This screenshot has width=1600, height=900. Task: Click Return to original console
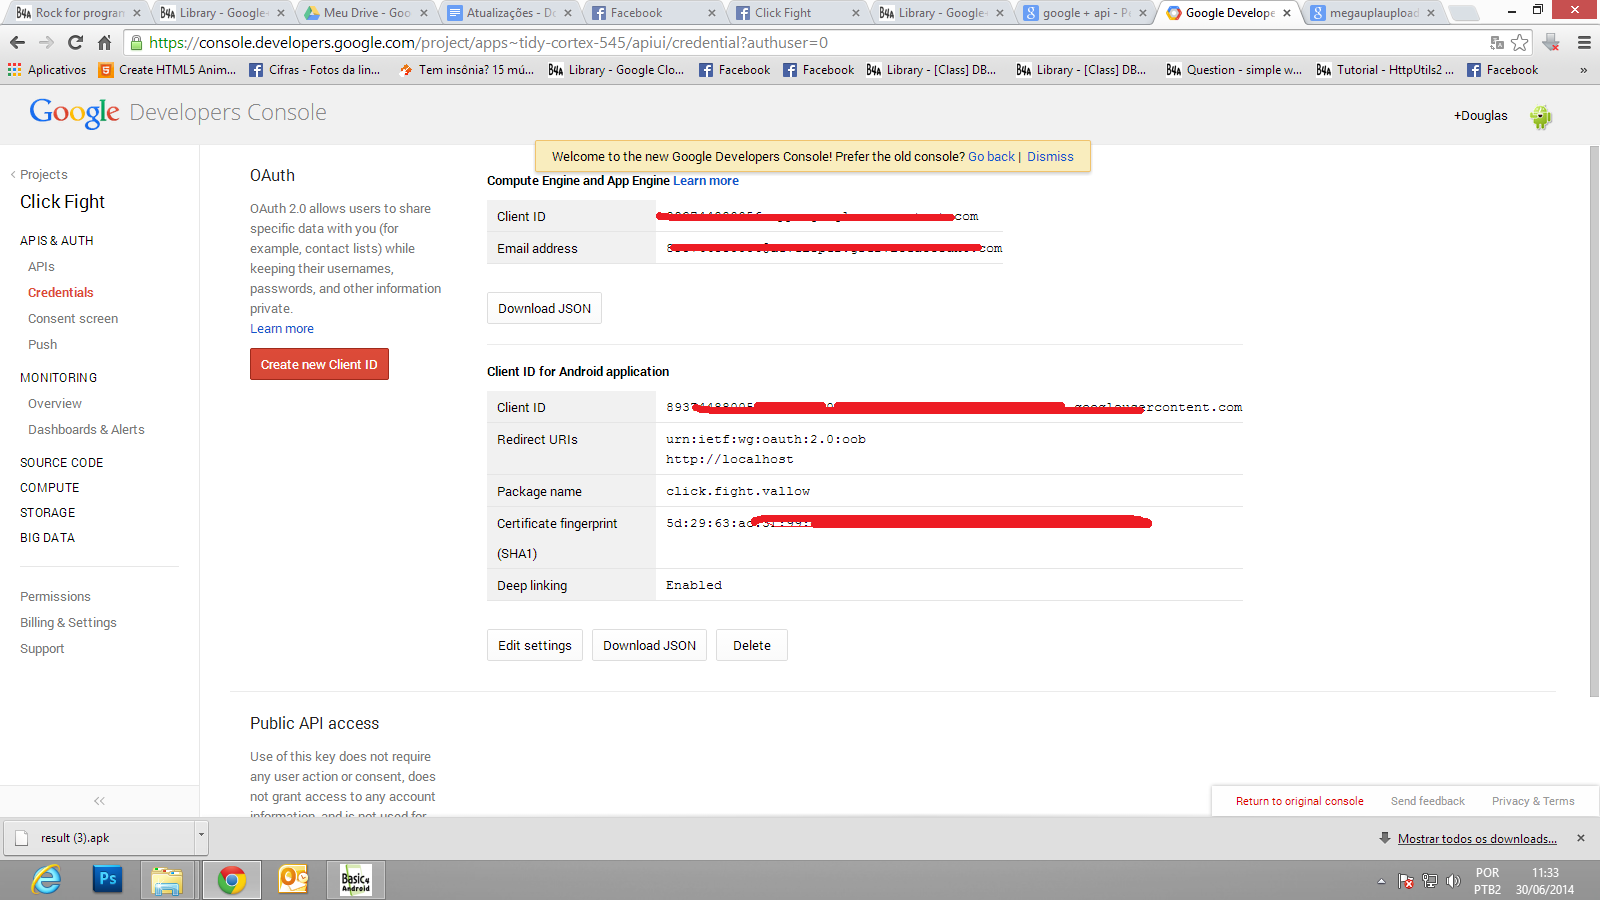[x=1299, y=801]
